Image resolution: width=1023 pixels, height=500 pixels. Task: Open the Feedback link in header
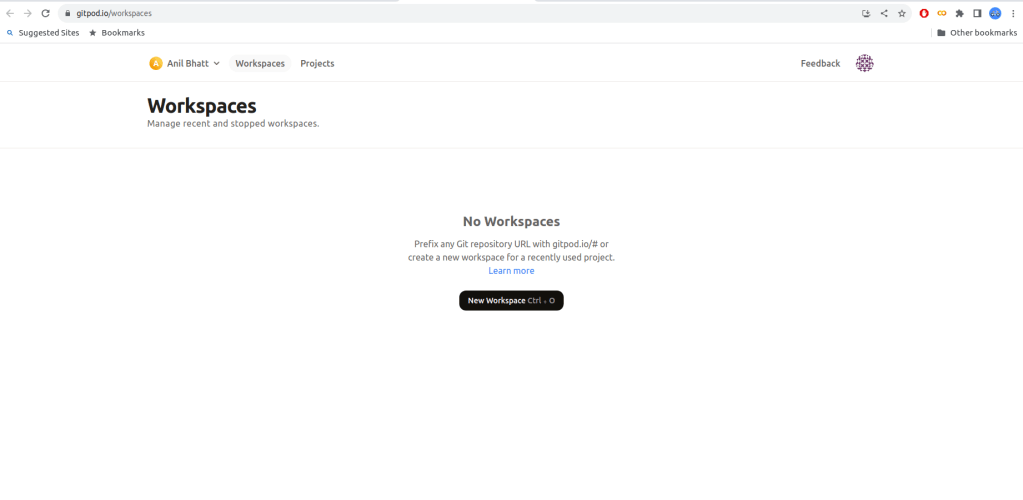tap(820, 63)
